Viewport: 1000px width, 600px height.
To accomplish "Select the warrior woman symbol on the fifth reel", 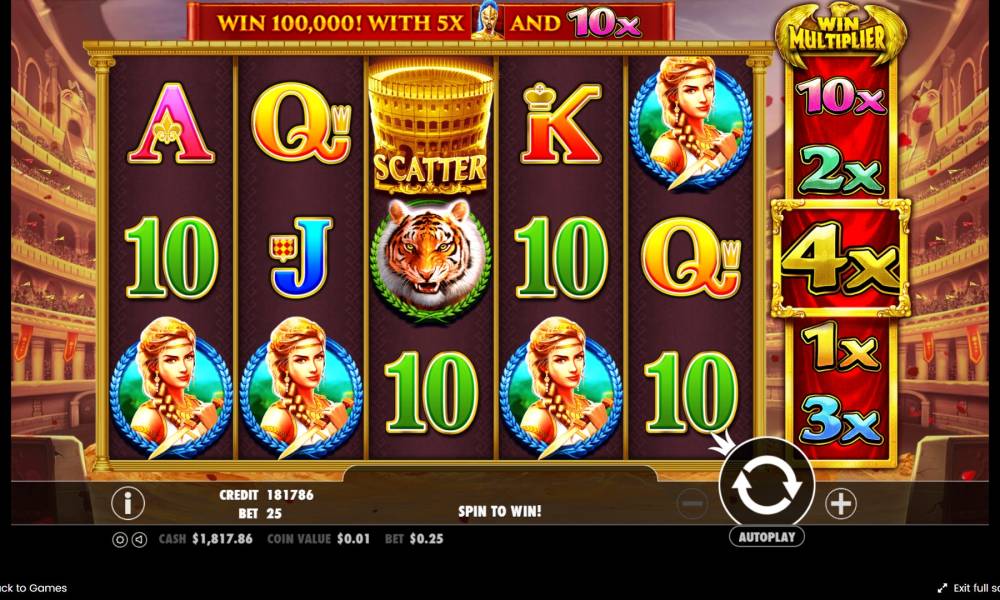I will click(x=691, y=123).
